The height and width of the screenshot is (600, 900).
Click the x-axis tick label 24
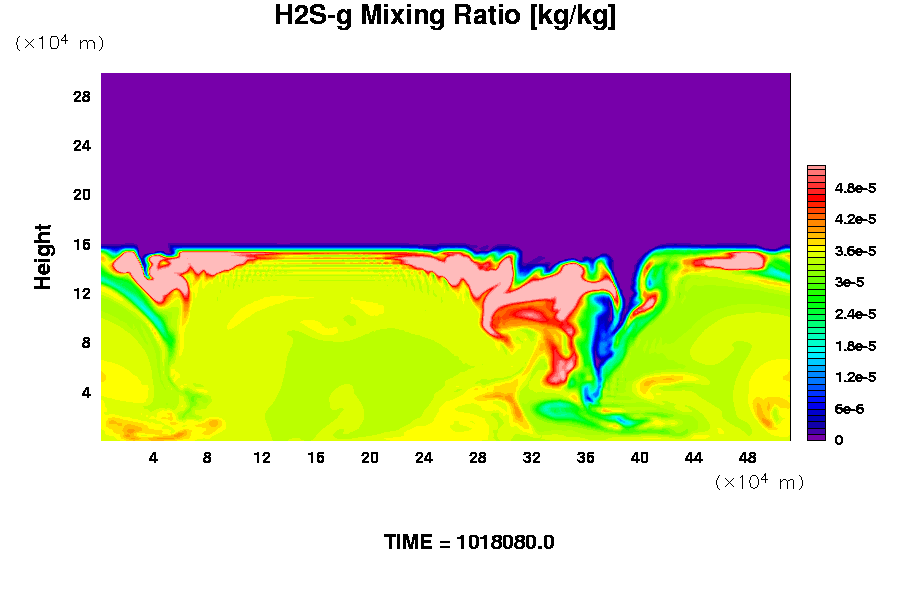[x=424, y=457]
